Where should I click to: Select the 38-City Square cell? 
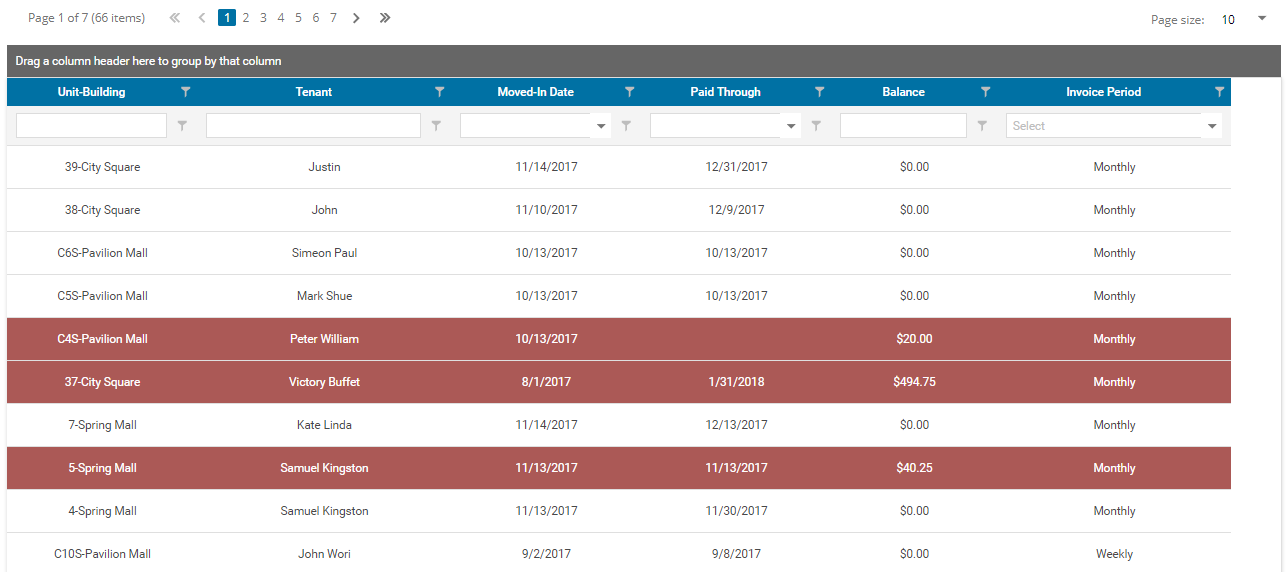pyautogui.click(x=102, y=210)
